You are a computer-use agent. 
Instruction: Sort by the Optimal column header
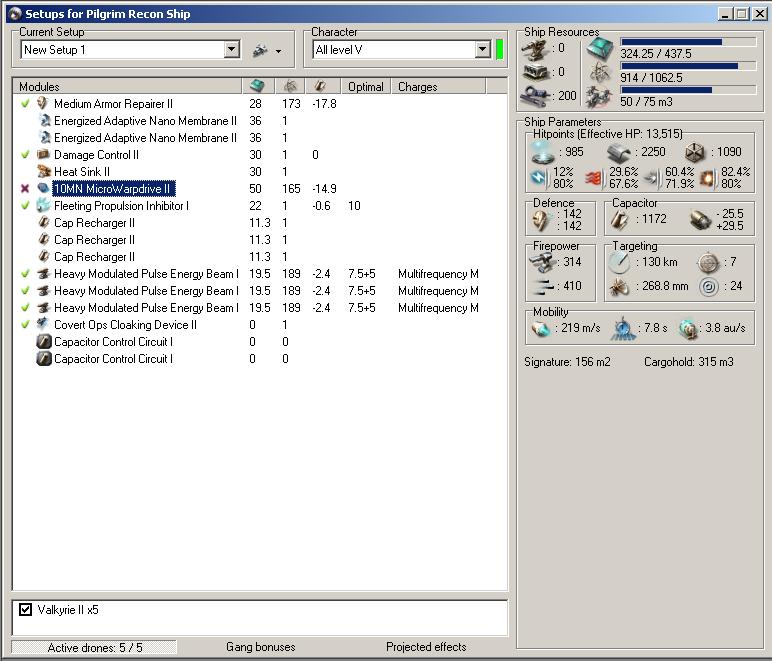366,86
